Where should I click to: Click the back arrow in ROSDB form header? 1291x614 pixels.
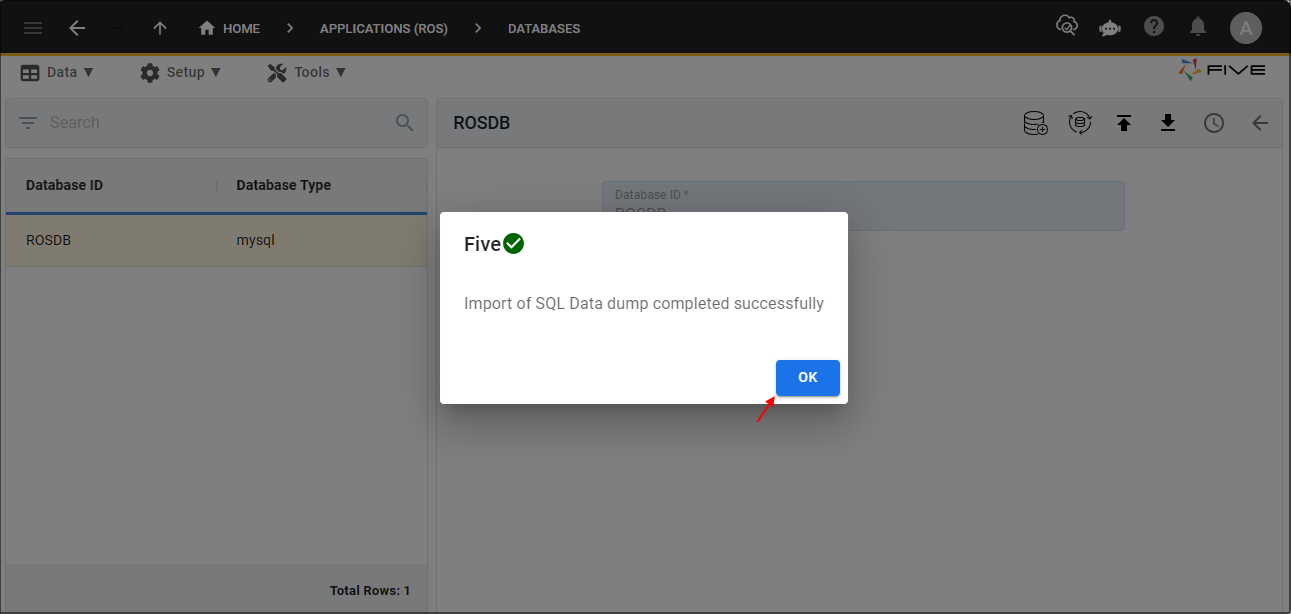[x=1260, y=123]
